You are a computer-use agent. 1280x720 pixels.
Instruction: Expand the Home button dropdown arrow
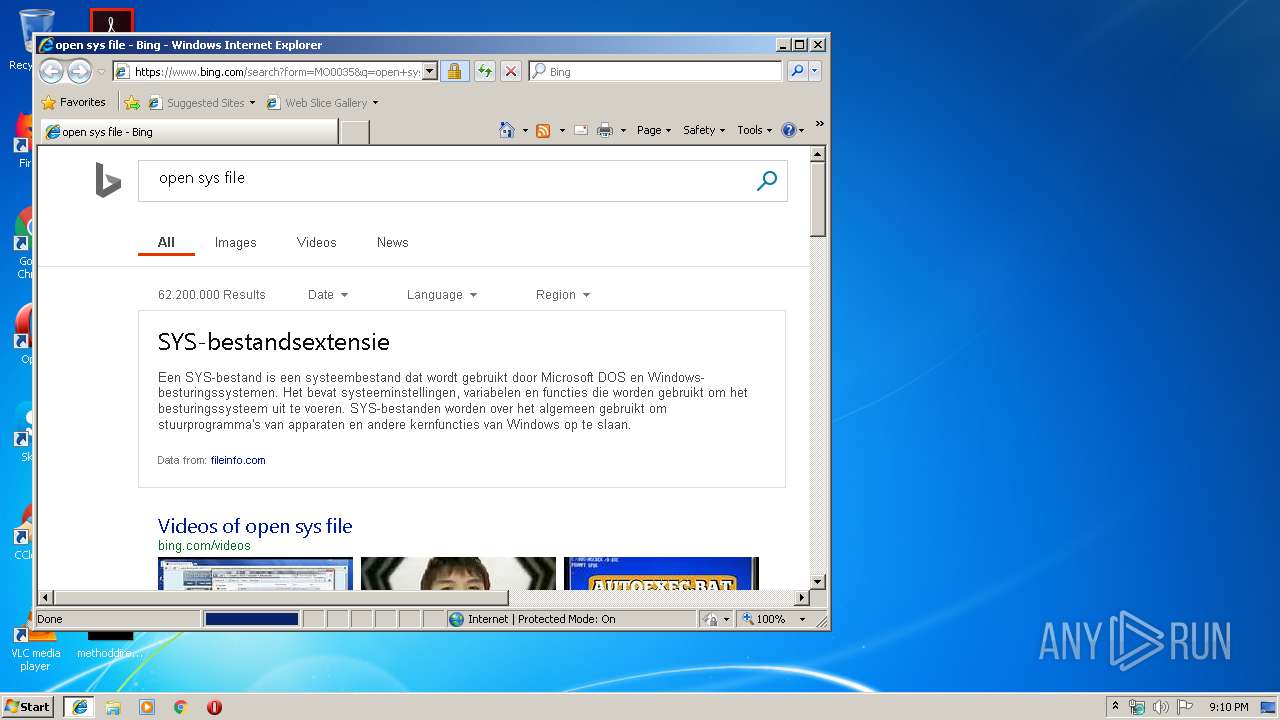pyautogui.click(x=525, y=130)
